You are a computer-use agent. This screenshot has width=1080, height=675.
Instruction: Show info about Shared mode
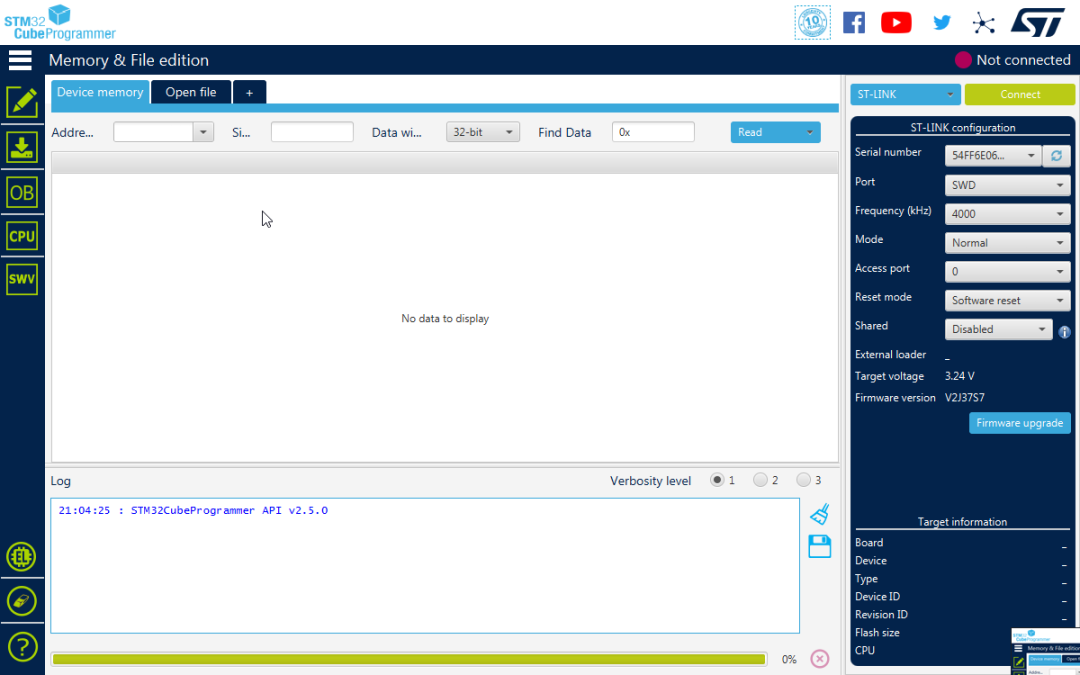[1064, 332]
